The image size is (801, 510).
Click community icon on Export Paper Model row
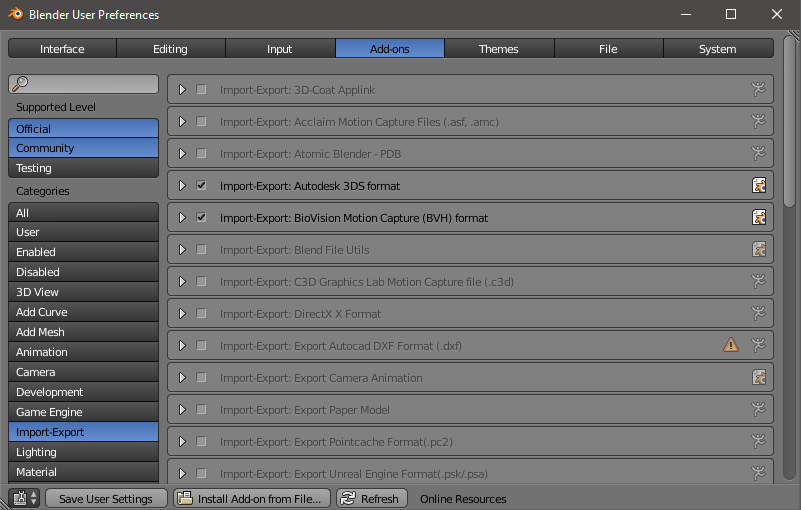[759, 409]
